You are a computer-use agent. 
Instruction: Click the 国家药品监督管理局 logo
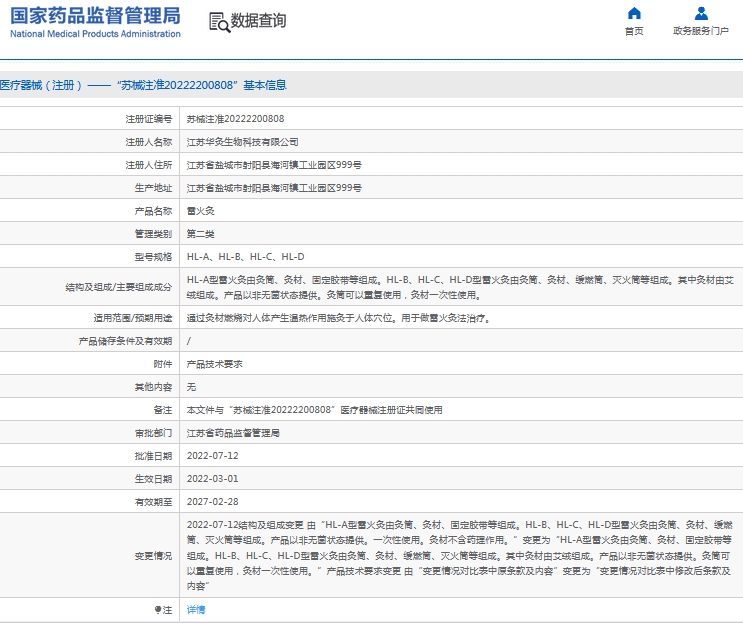pos(95,16)
